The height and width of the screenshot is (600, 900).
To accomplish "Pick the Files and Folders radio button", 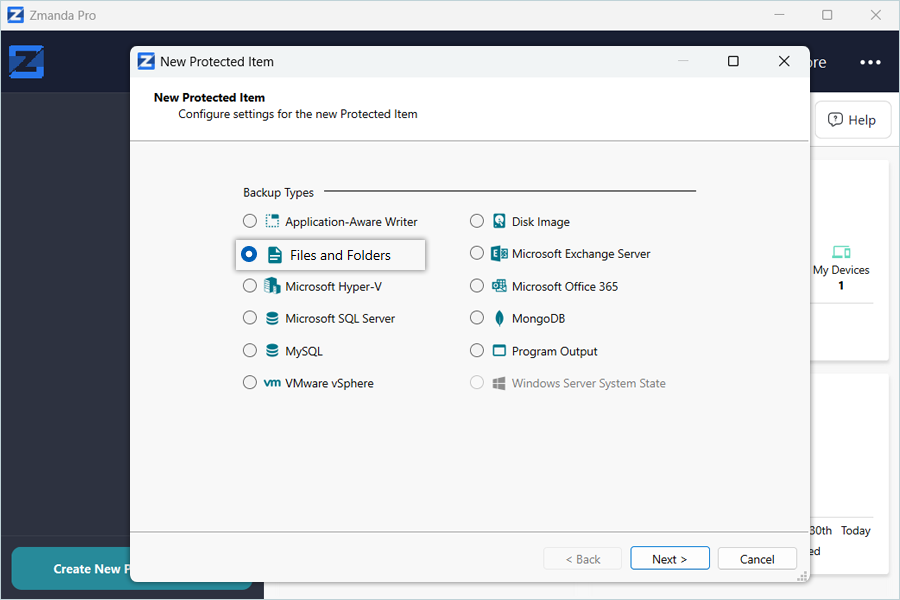I will pos(249,255).
